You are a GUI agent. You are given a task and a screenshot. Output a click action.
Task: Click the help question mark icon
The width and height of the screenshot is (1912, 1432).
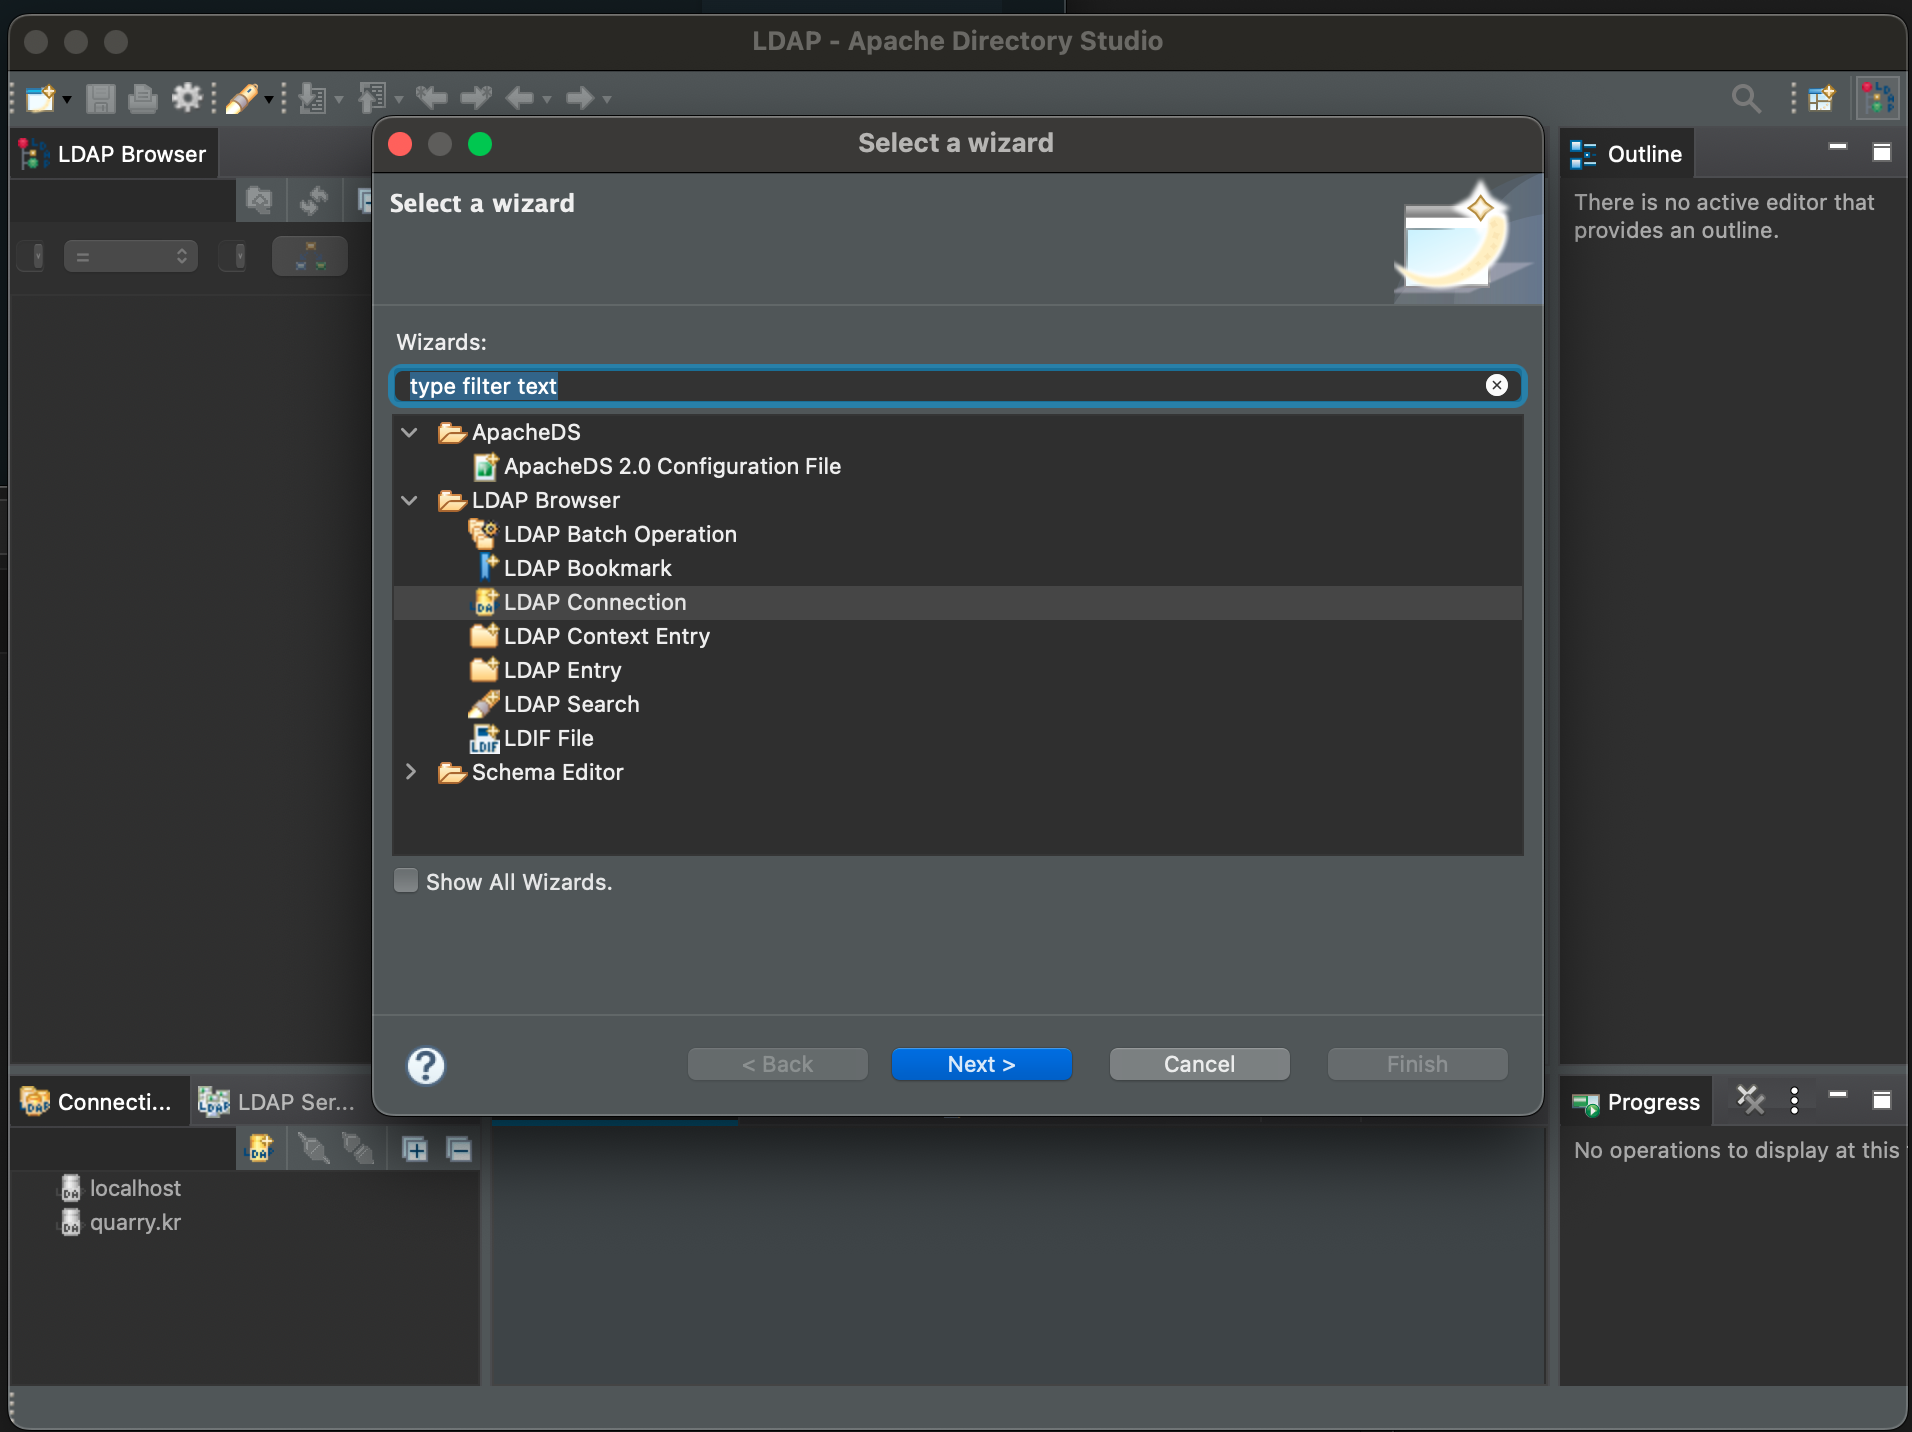tap(425, 1065)
